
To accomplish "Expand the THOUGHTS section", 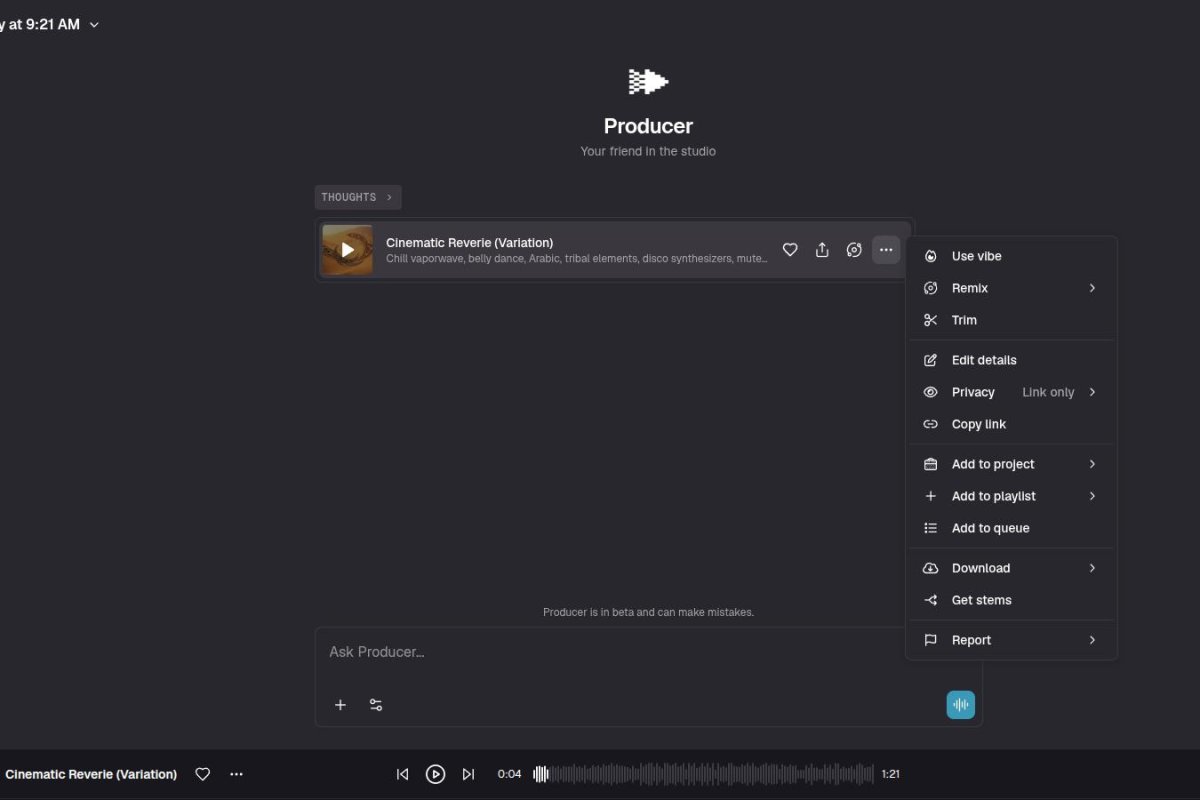I will [357, 197].
